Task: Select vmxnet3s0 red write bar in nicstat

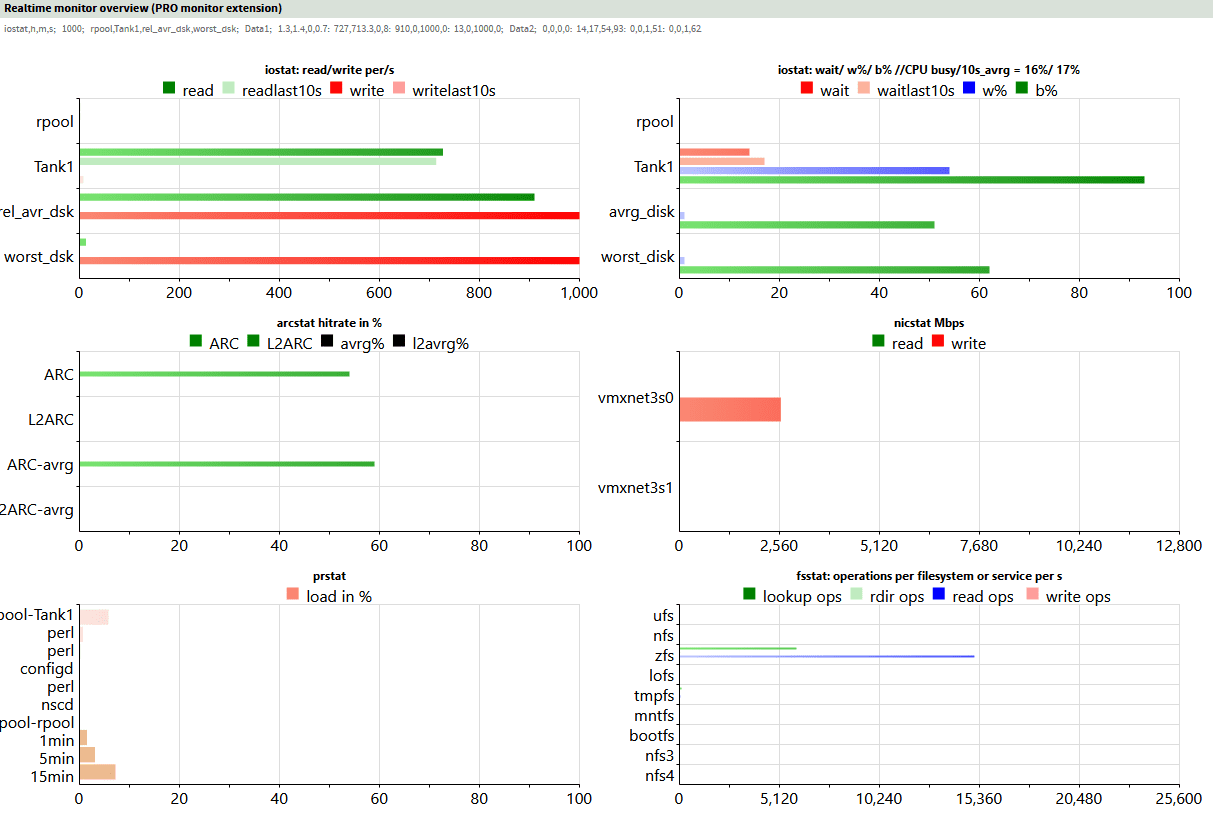Action: pyautogui.click(x=730, y=409)
